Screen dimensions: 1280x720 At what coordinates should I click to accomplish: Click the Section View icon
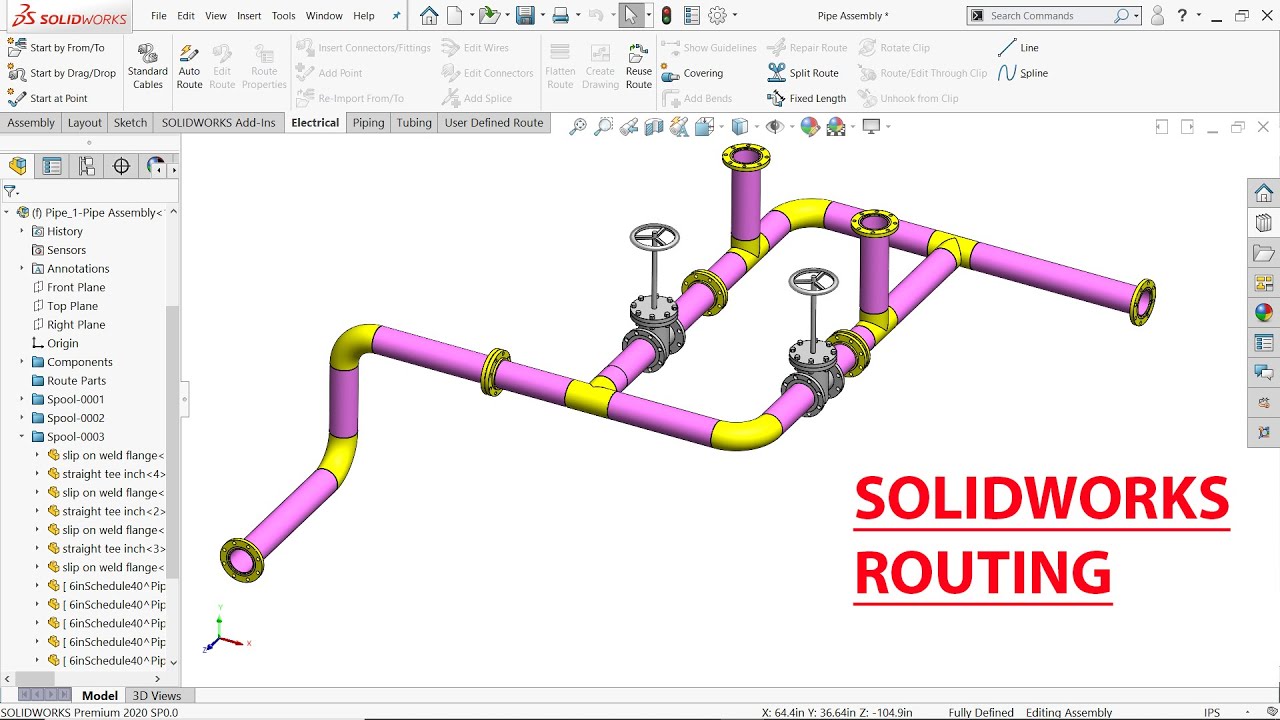[x=654, y=126]
